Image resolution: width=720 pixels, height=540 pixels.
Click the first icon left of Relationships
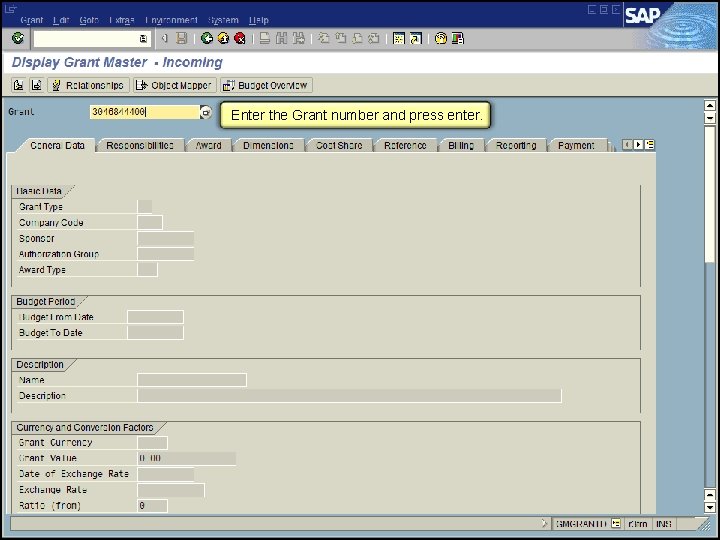point(18,85)
